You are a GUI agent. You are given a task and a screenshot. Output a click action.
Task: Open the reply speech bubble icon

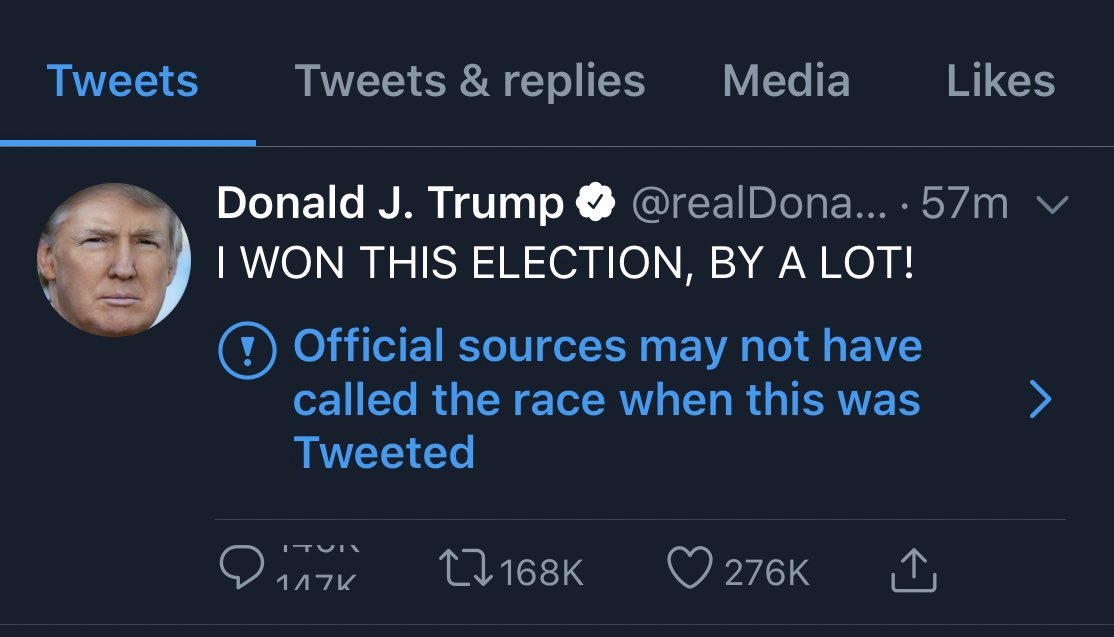[x=242, y=567]
